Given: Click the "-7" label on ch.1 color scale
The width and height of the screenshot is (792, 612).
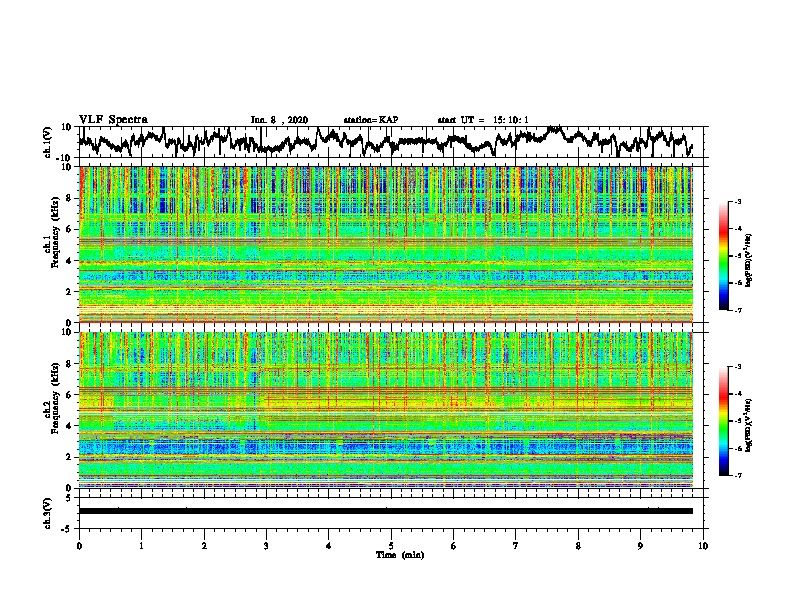Looking at the screenshot, I should (737, 310).
